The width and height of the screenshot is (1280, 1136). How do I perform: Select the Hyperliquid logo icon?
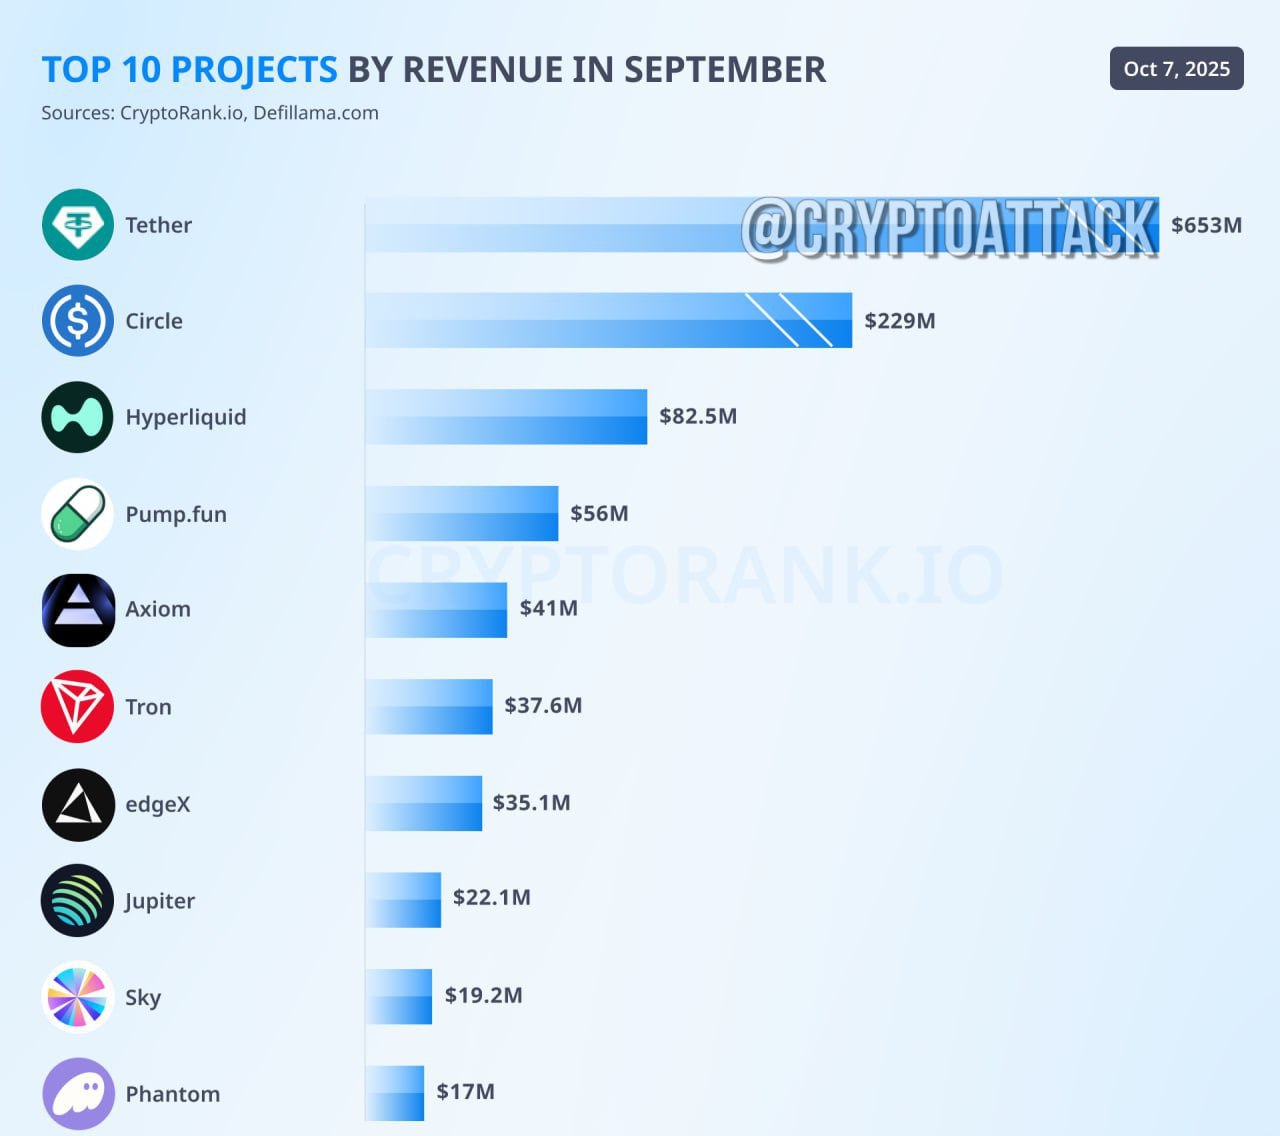78,417
